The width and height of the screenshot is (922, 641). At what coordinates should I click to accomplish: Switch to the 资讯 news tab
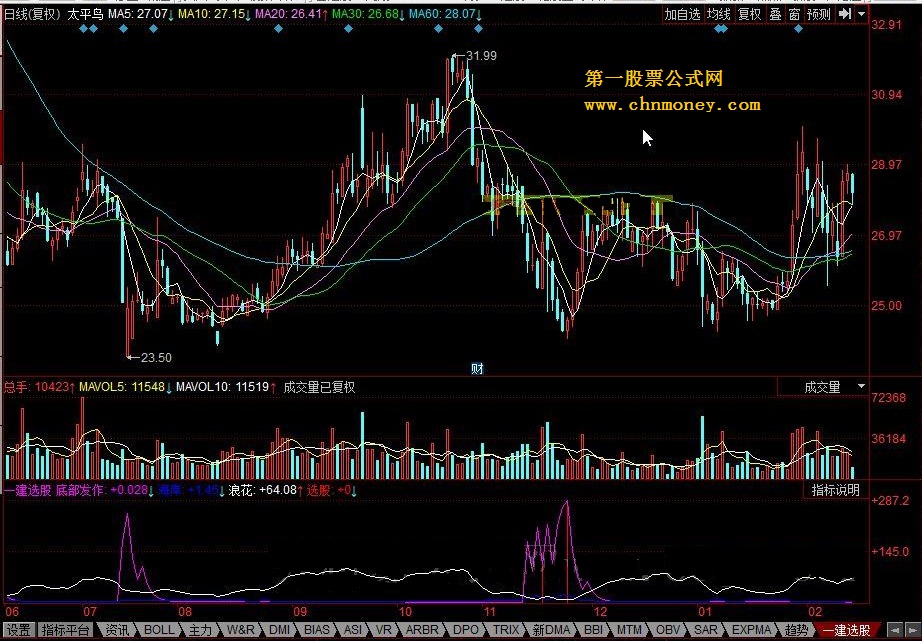tap(117, 630)
